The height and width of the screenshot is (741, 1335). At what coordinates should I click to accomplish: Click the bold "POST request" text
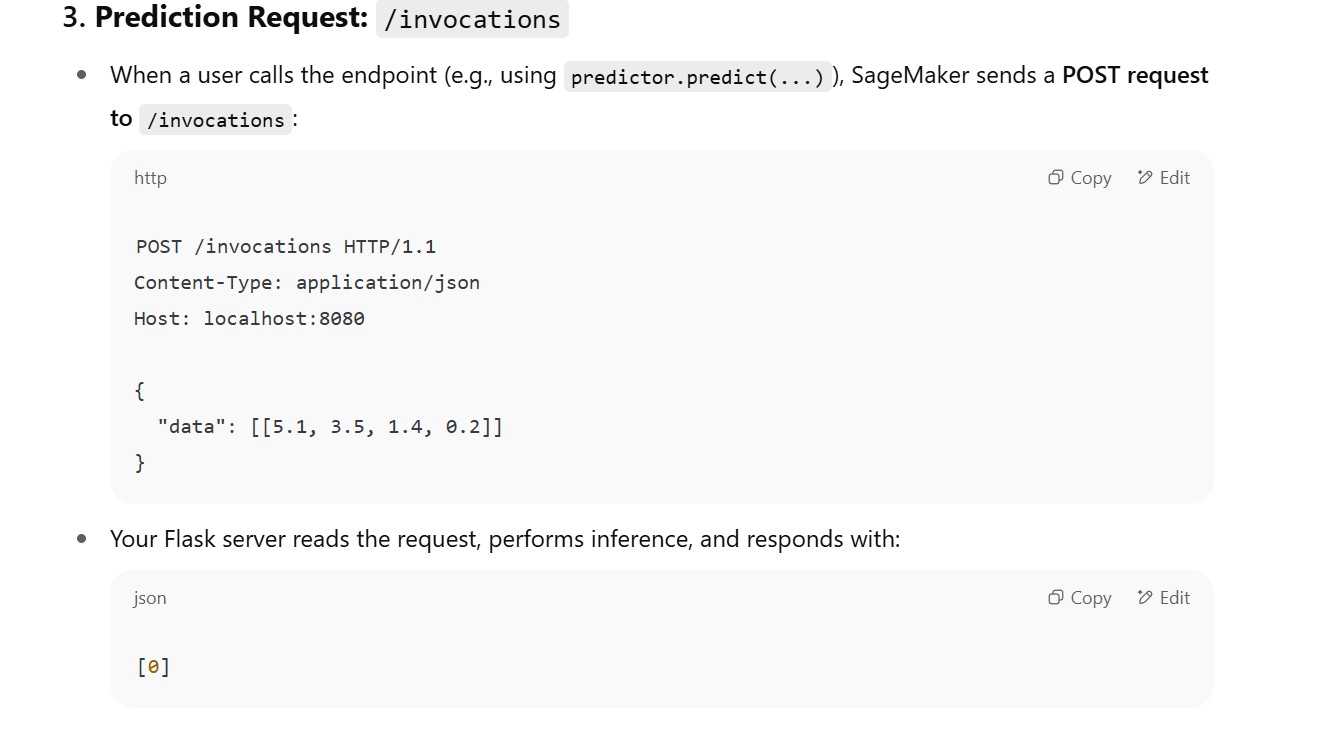(1135, 75)
